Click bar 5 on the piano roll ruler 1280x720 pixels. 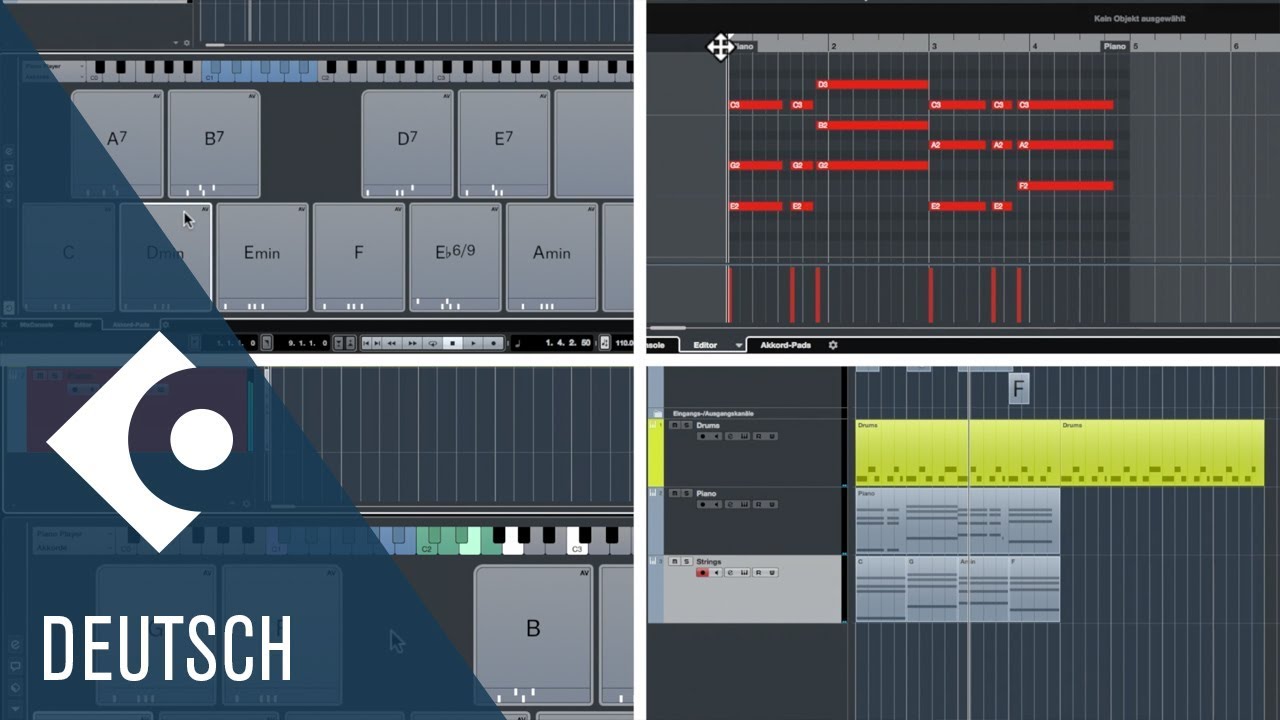(1135, 46)
